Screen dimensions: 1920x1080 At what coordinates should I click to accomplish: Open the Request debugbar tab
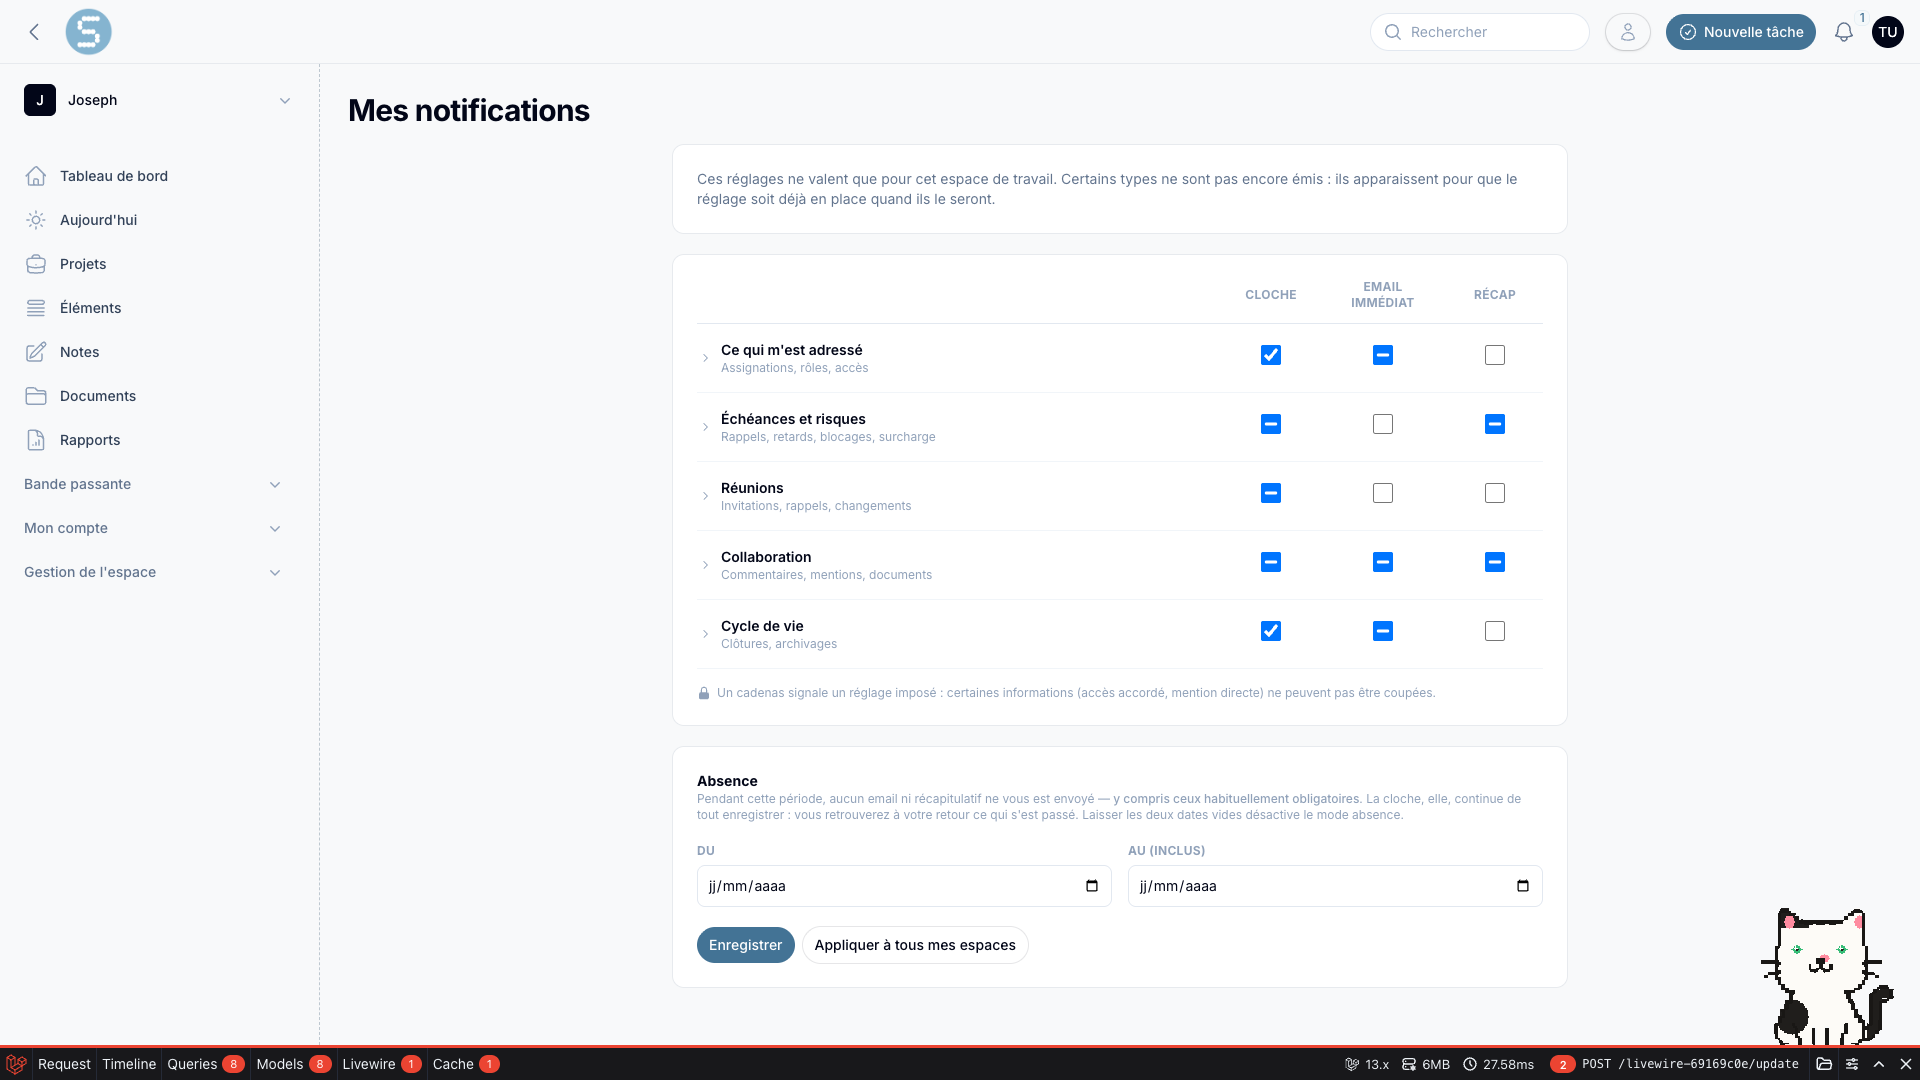(x=64, y=1064)
